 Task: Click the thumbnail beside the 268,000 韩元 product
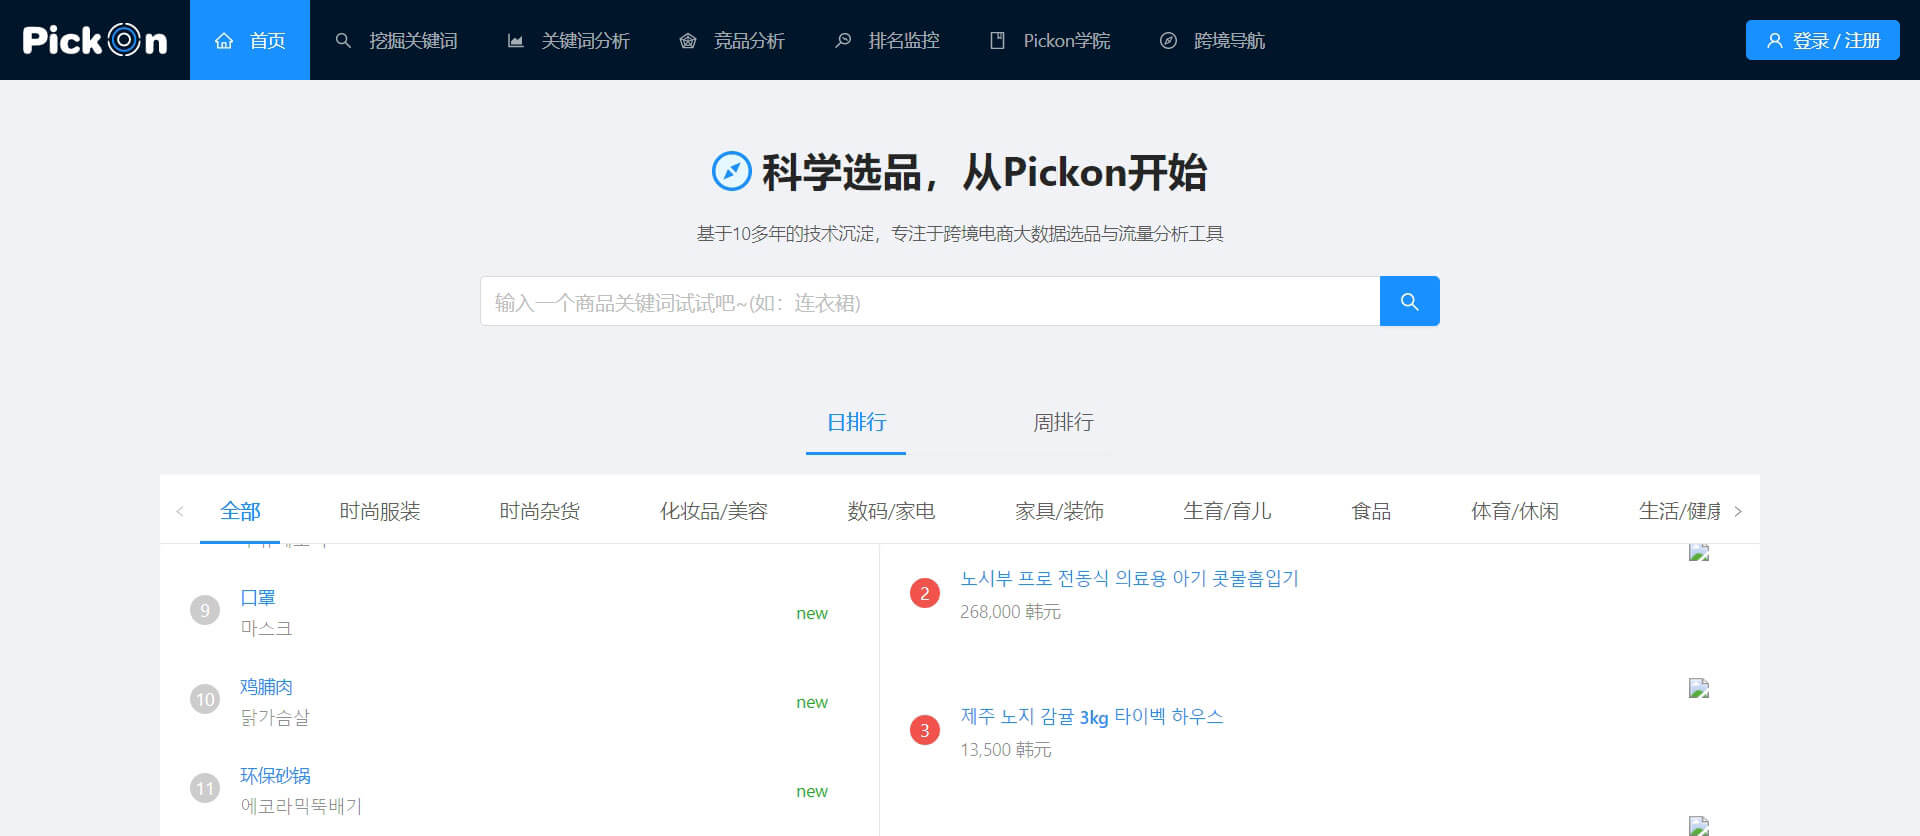(x=1699, y=552)
